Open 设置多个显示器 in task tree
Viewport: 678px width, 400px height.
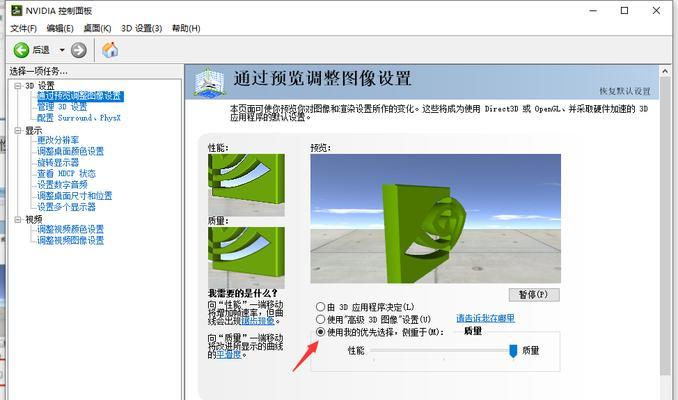pyautogui.click(x=66, y=207)
